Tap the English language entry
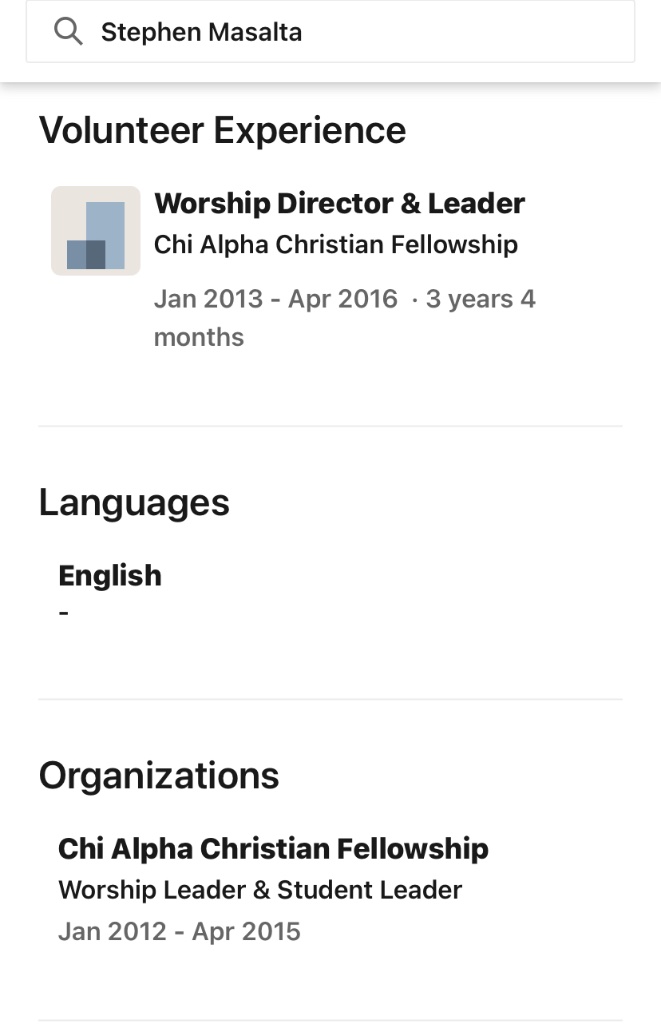 pyautogui.click(x=110, y=576)
